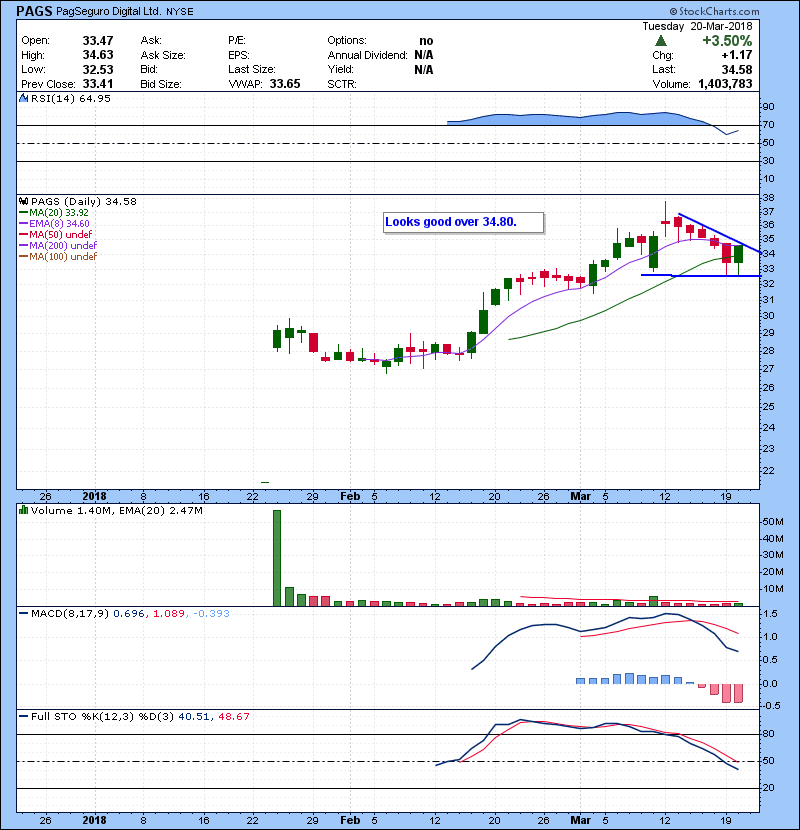Click the +3.50% percent change
This screenshot has width=800, height=830.
click(727, 41)
